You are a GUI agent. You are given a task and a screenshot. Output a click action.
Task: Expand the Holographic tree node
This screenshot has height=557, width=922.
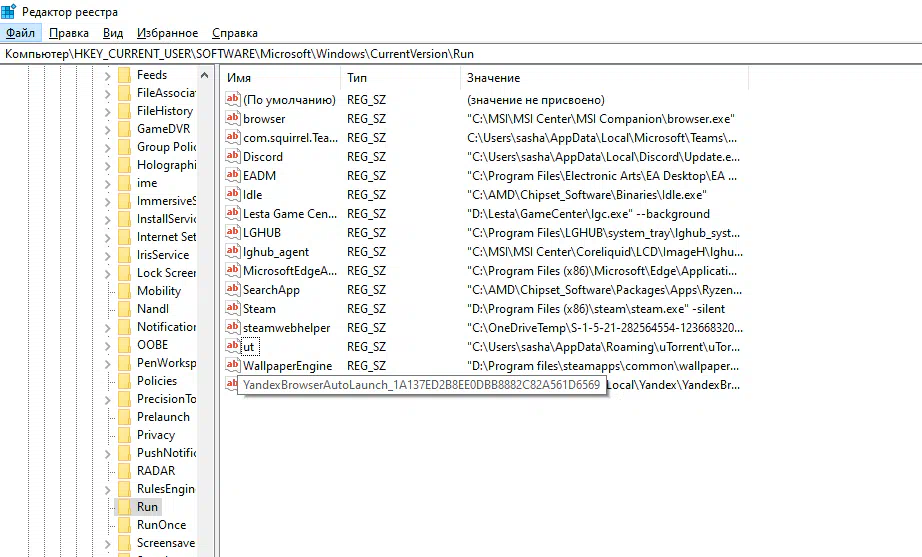click(x=107, y=165)
